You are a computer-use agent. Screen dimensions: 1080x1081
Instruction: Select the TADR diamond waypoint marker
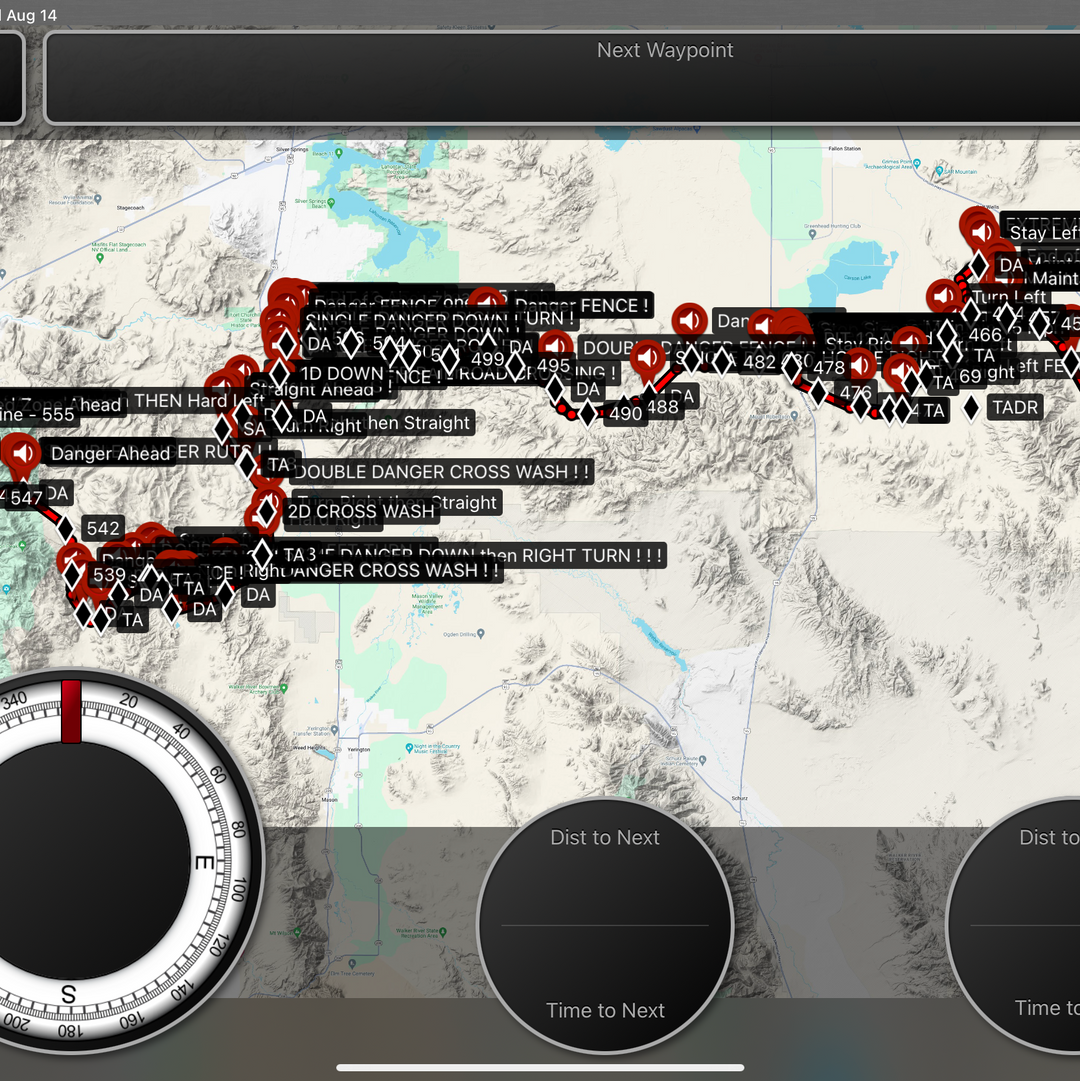pos(971,408)
